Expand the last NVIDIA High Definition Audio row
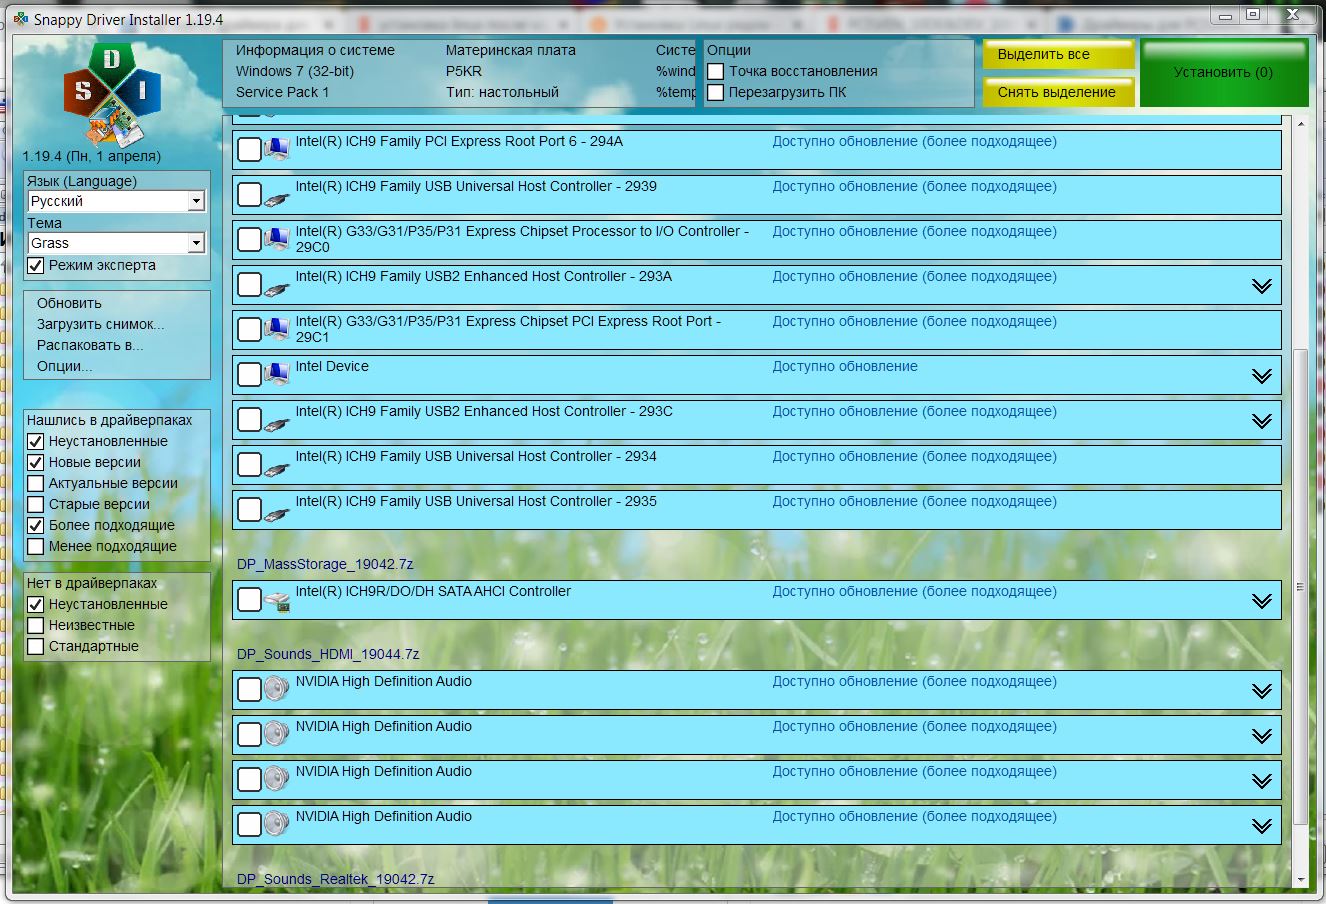Viewport: 1326px width, 904px height. pos(1262,826)
